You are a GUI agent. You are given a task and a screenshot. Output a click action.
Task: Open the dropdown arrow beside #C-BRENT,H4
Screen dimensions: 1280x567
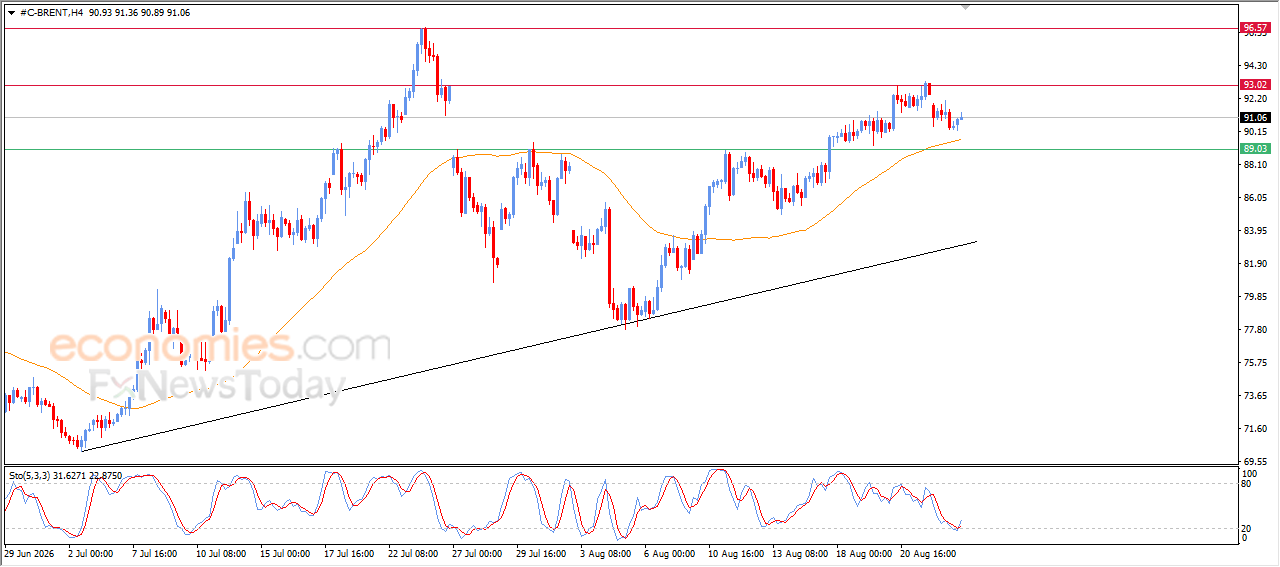tap(11, 11)
